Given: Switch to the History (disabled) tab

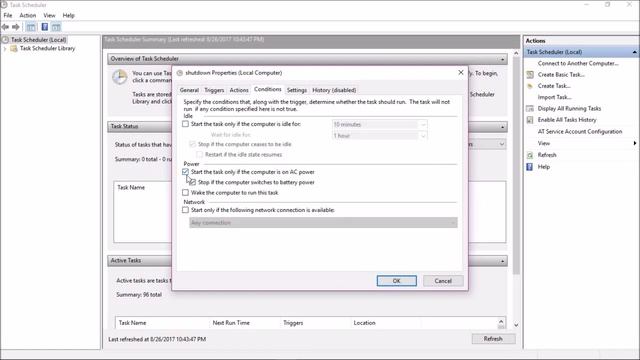Looking at the screenshot, I should pos(334,90).
